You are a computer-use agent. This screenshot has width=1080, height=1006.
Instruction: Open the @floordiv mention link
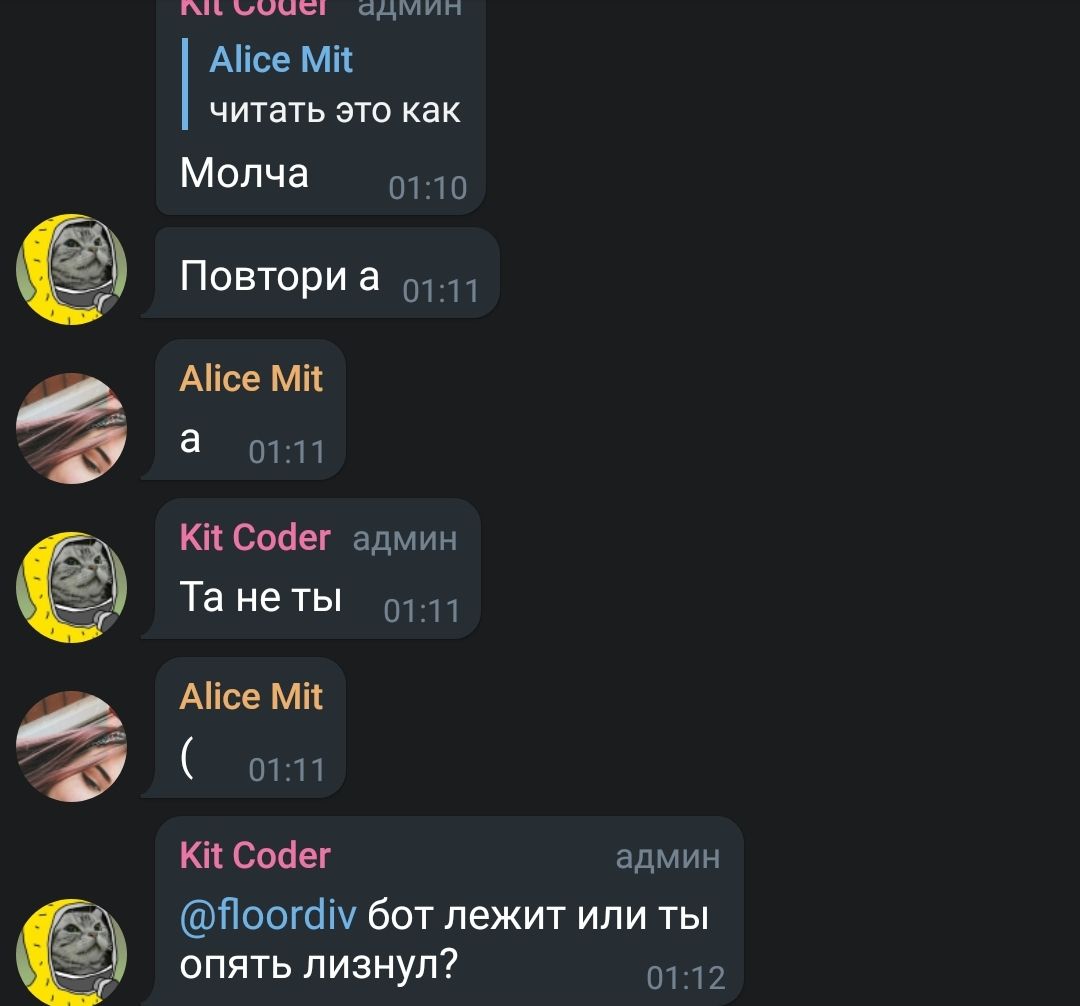[268, 916]
